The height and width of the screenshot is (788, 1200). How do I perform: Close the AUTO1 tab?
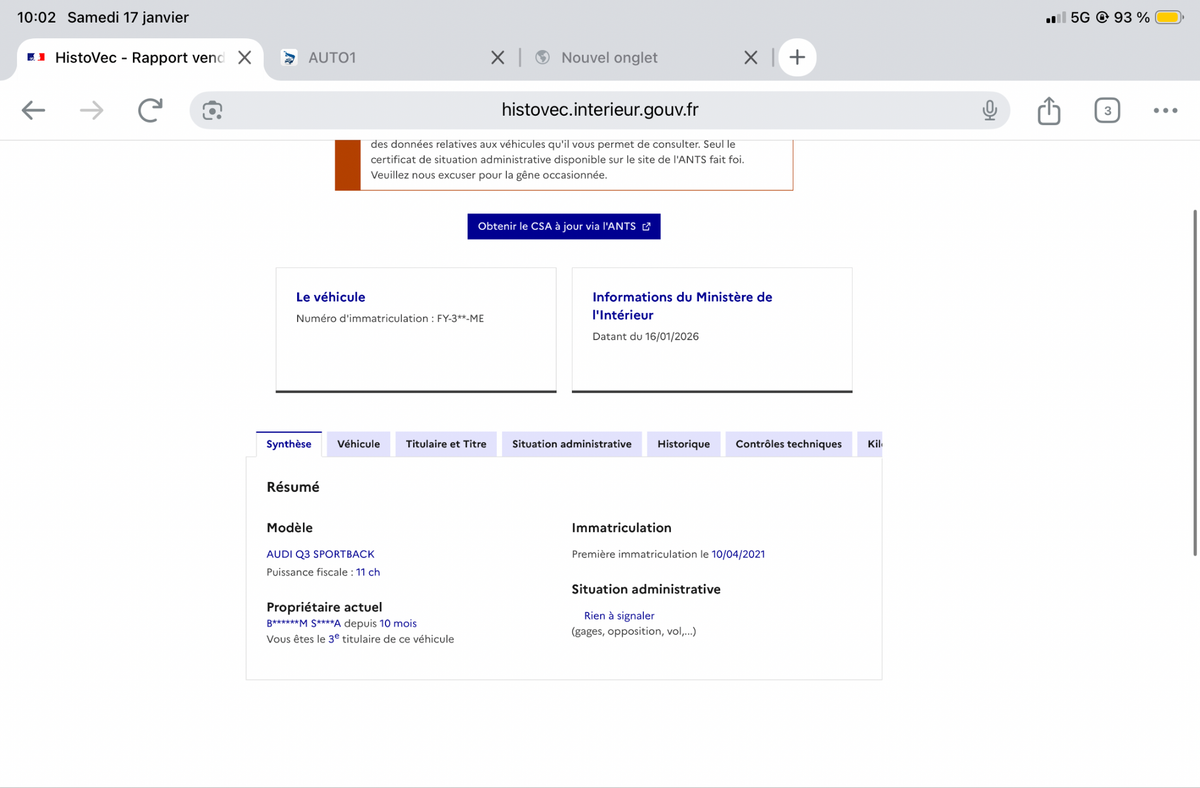click(497, 58)
